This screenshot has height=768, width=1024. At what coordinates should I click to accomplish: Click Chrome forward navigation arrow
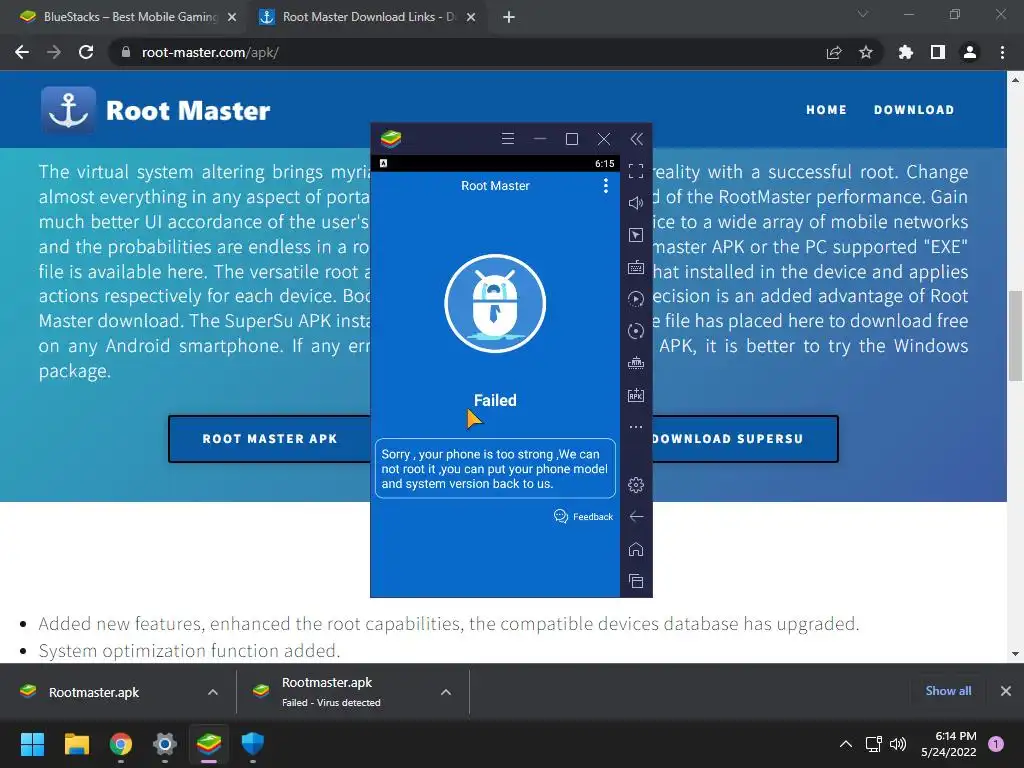pyautogui.click(x=54, y=52)
